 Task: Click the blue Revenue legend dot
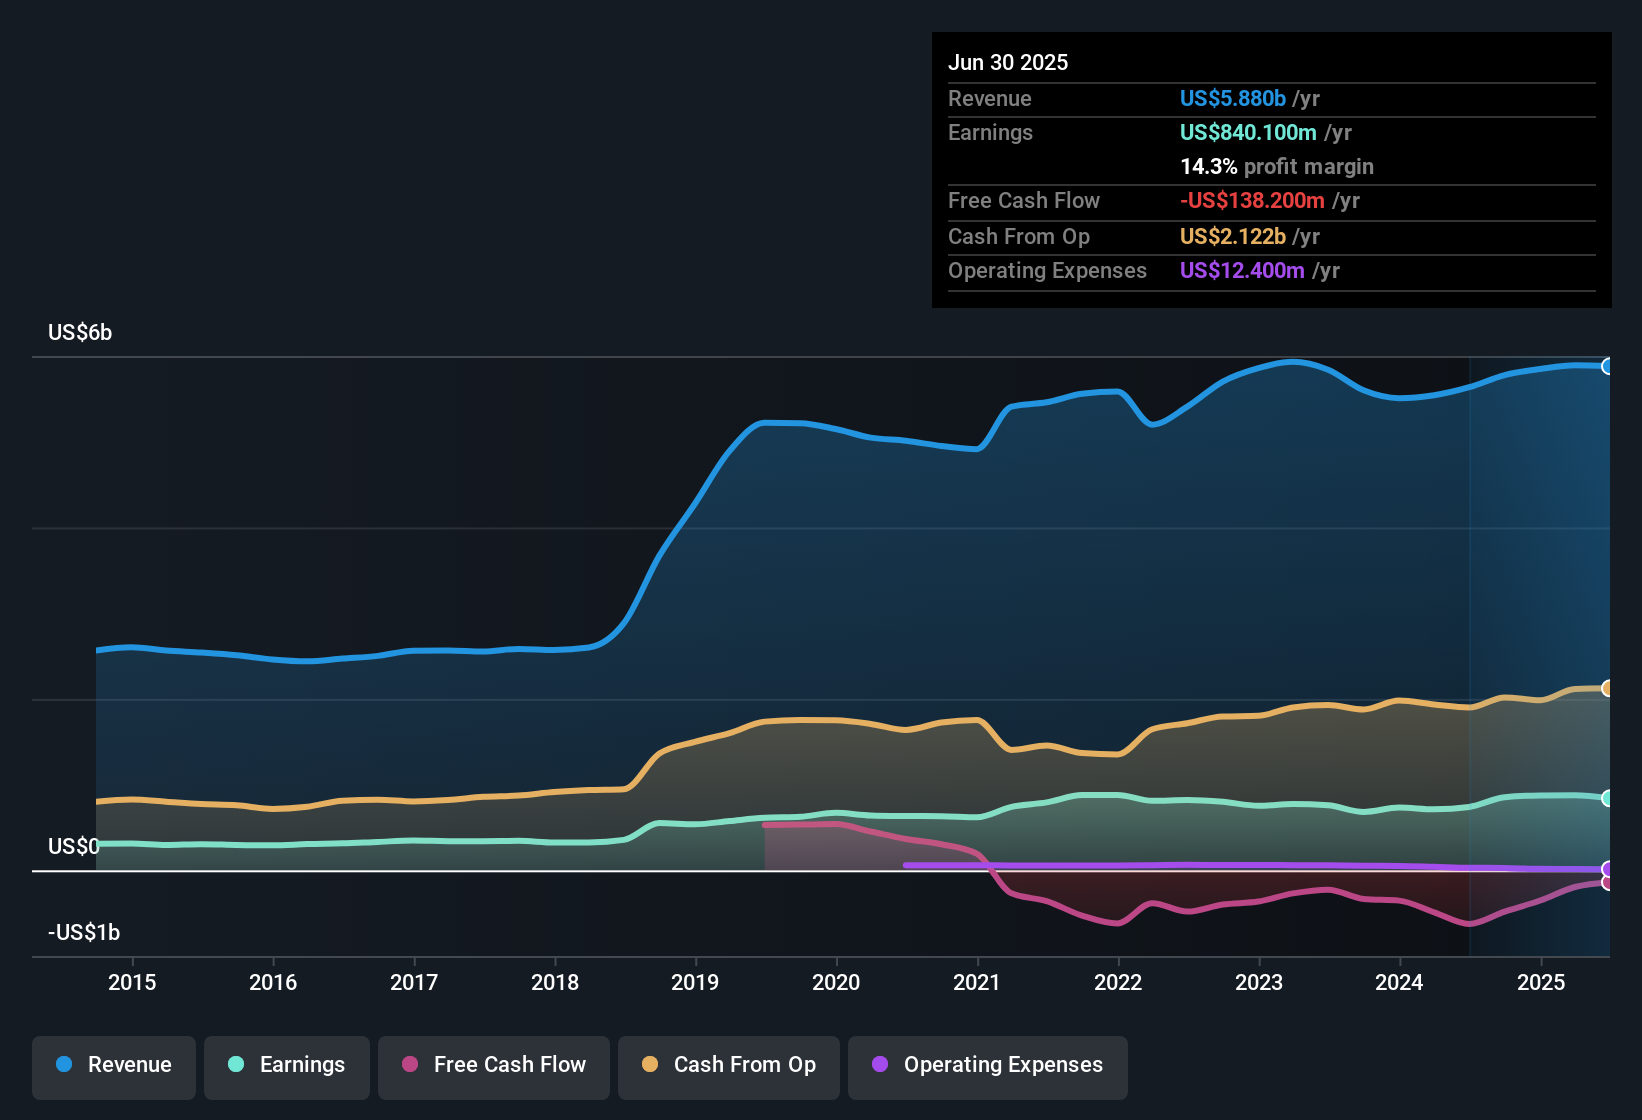[64, 1064]
